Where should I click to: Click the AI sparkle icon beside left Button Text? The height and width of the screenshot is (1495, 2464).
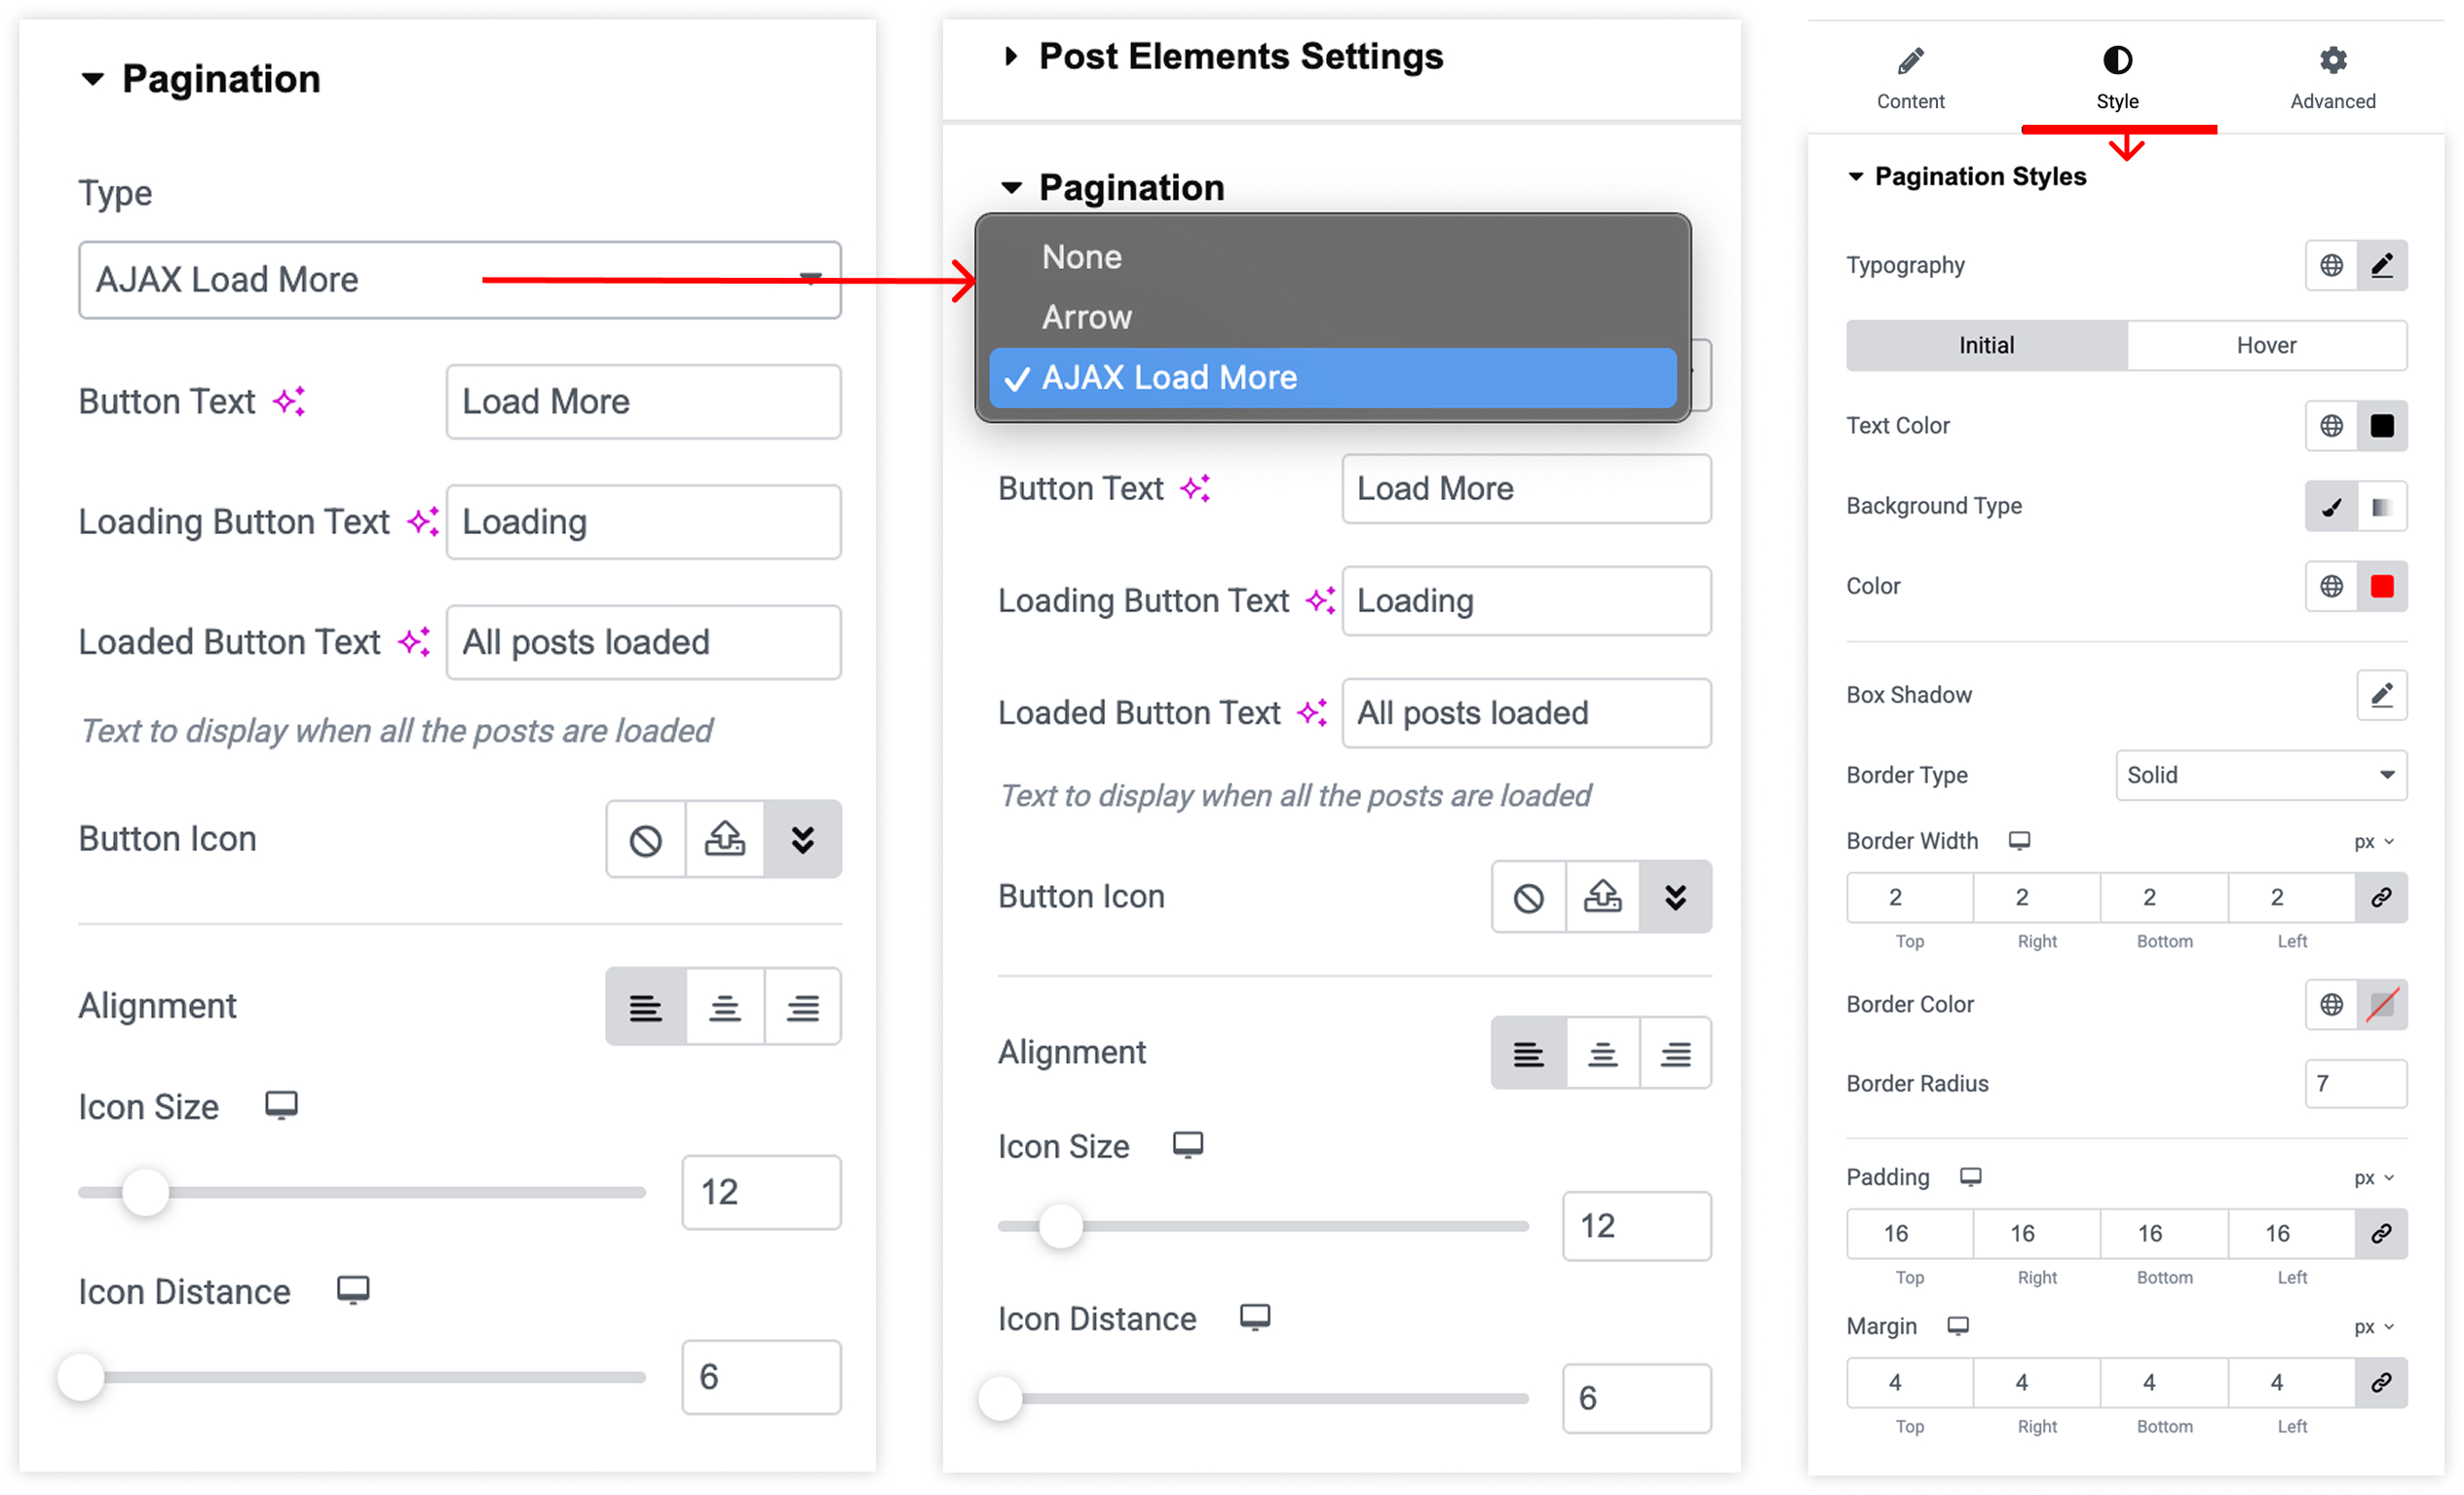[289, 402]
